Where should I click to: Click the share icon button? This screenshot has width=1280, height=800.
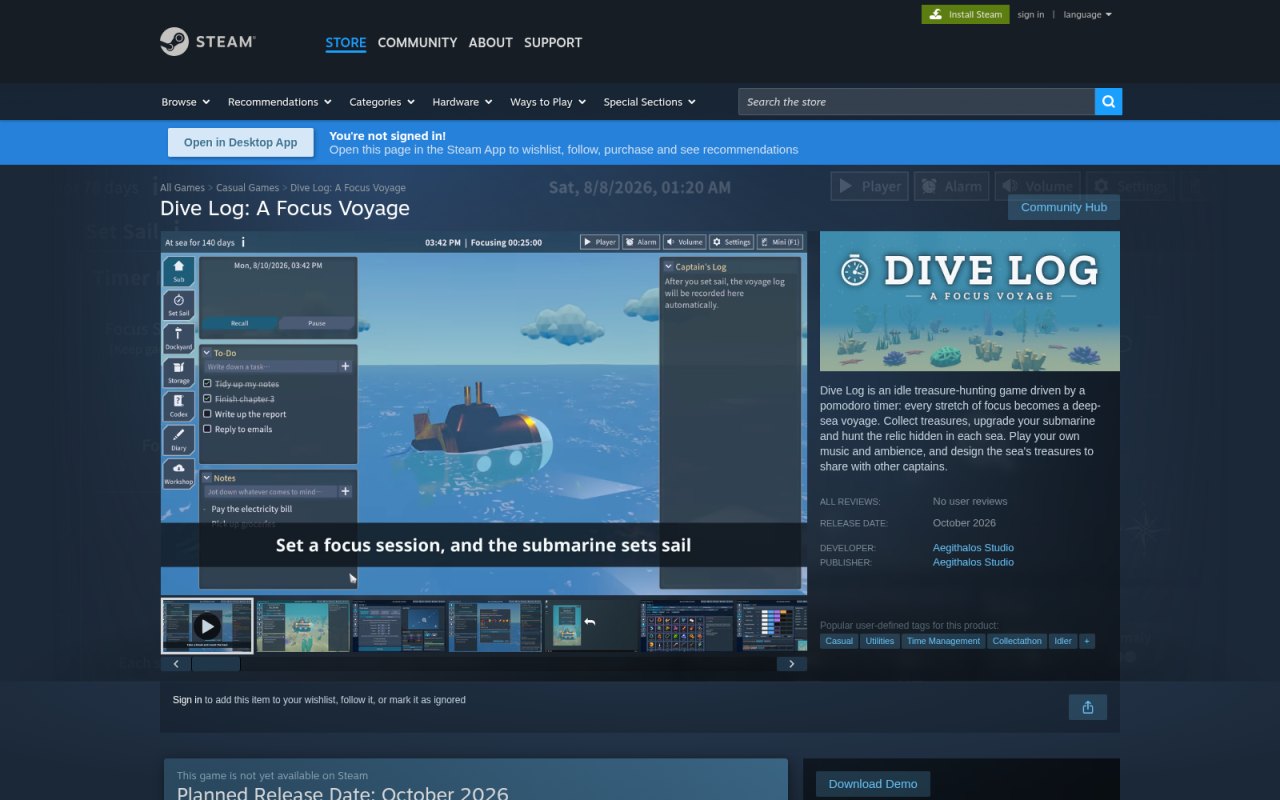pos(1088,707)
